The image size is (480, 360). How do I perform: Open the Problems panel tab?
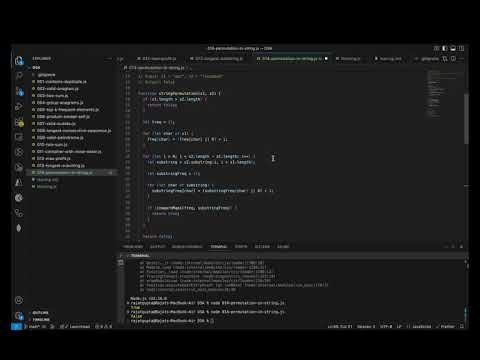click(133, 247)
